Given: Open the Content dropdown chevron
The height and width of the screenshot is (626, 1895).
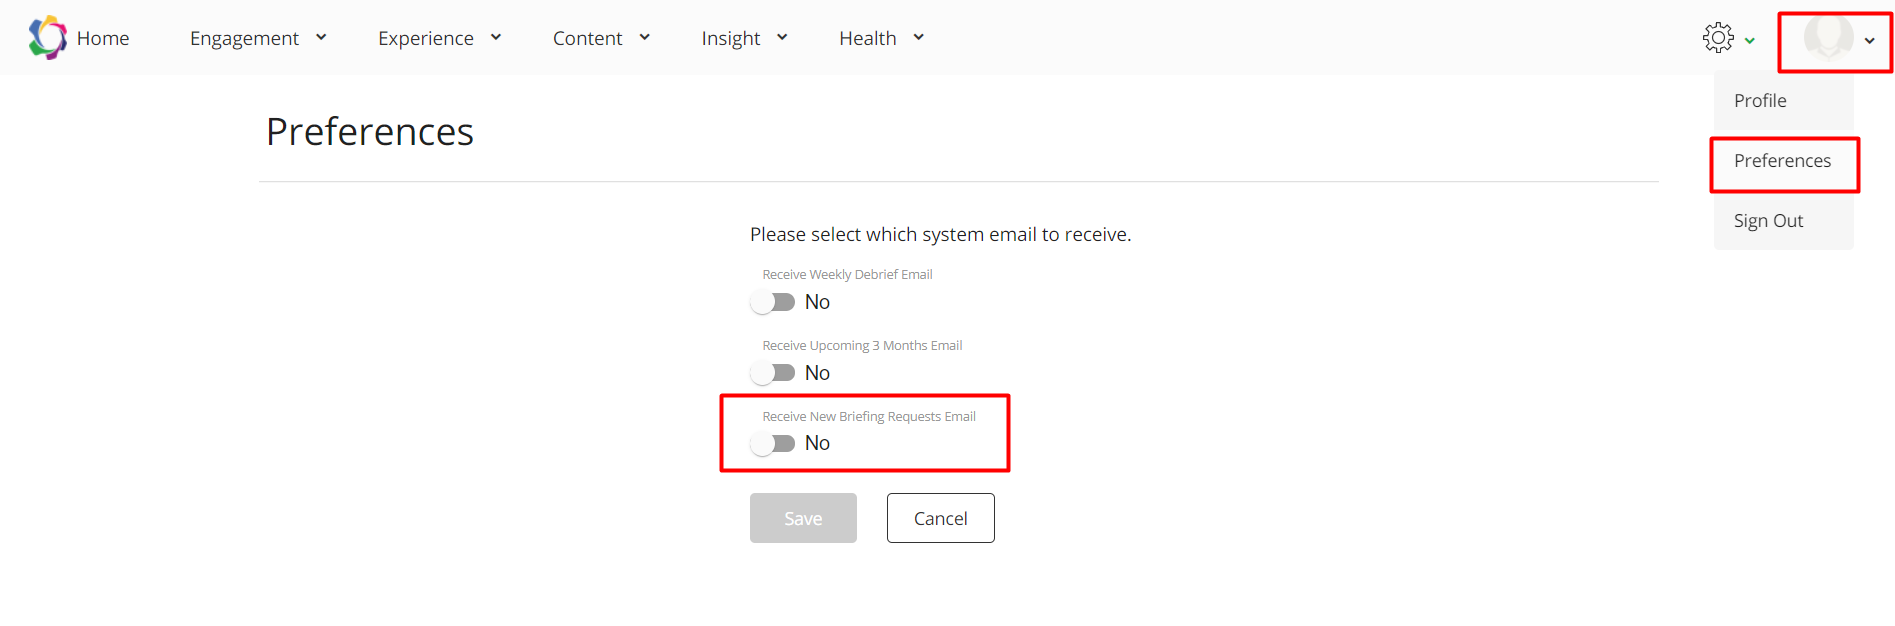Looking at the screenshot, I should [644, 38].
